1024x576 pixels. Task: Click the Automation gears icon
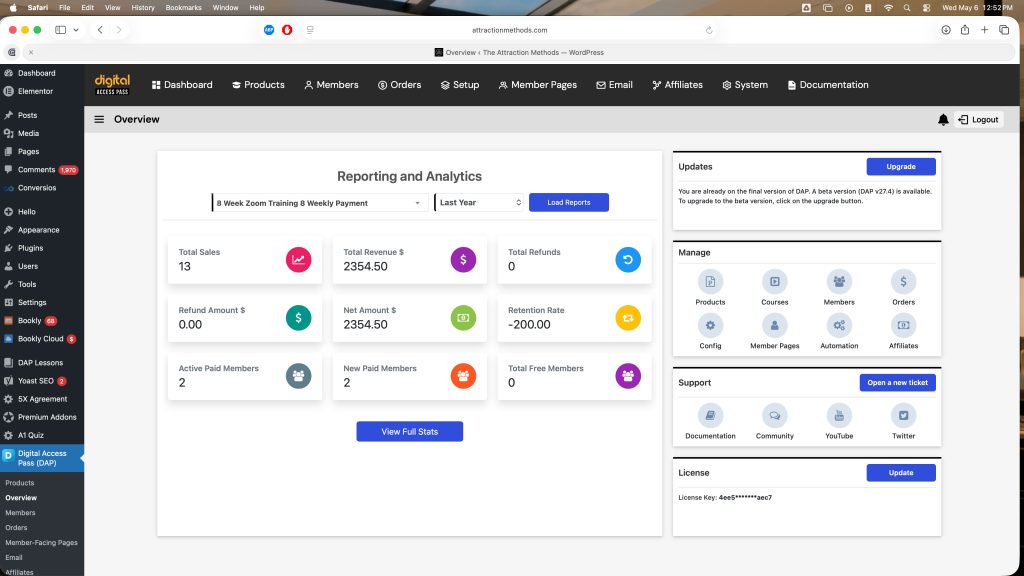coord(839,325)
